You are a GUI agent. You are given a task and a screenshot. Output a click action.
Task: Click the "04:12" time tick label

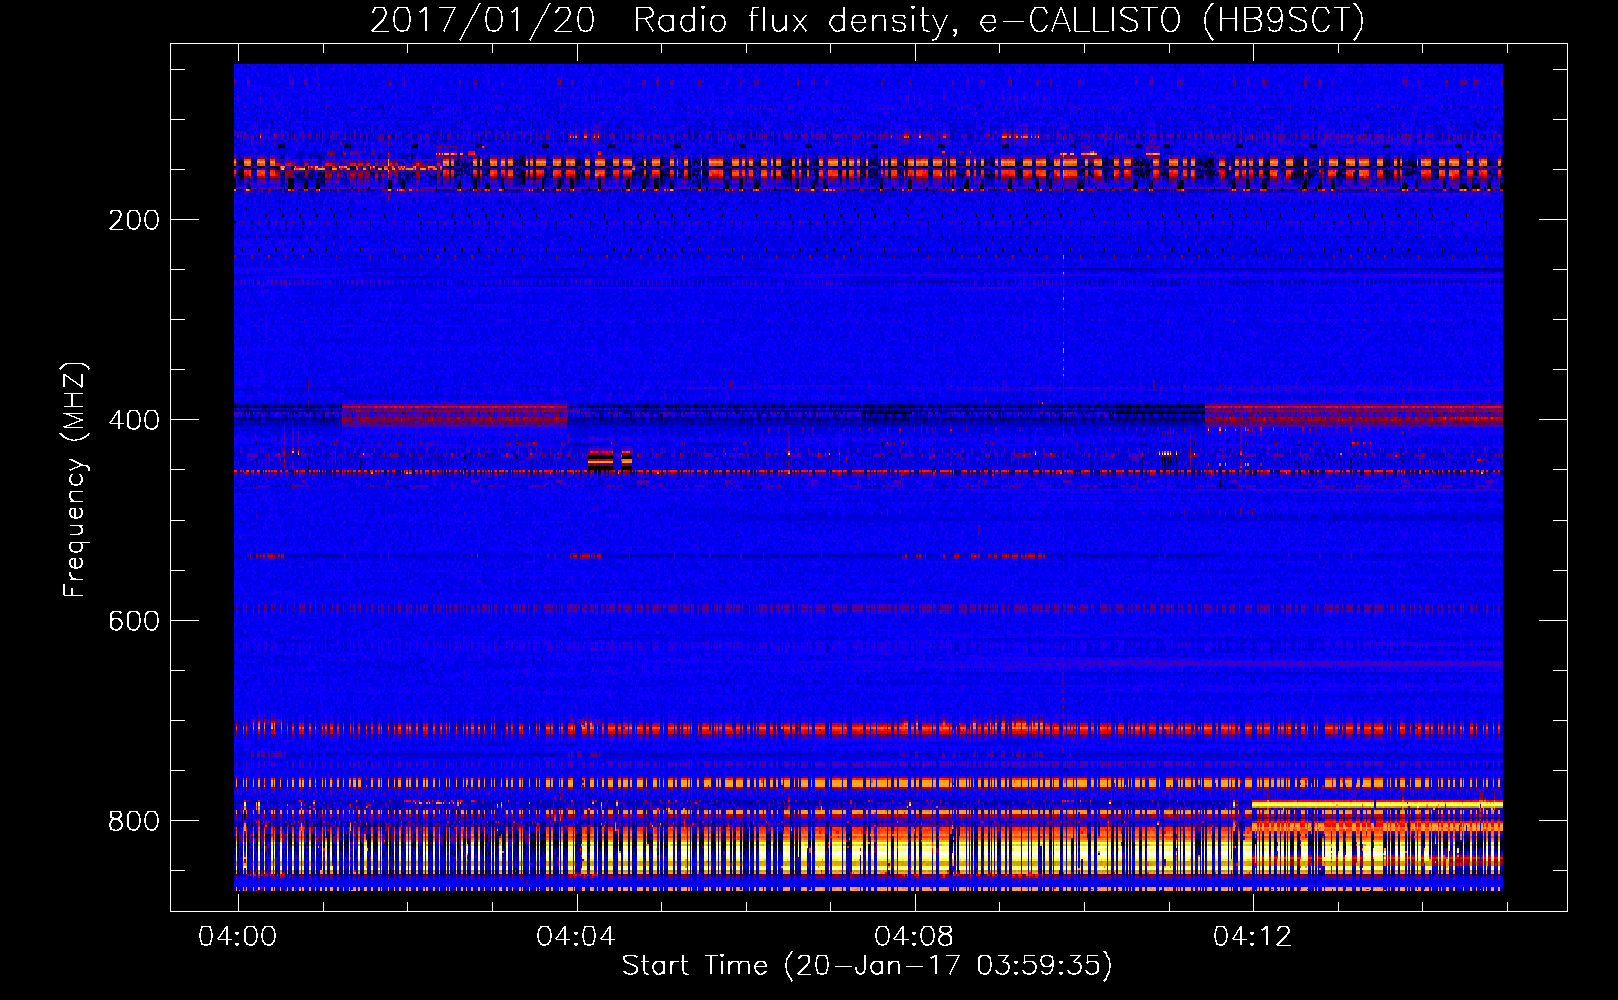1252,936
